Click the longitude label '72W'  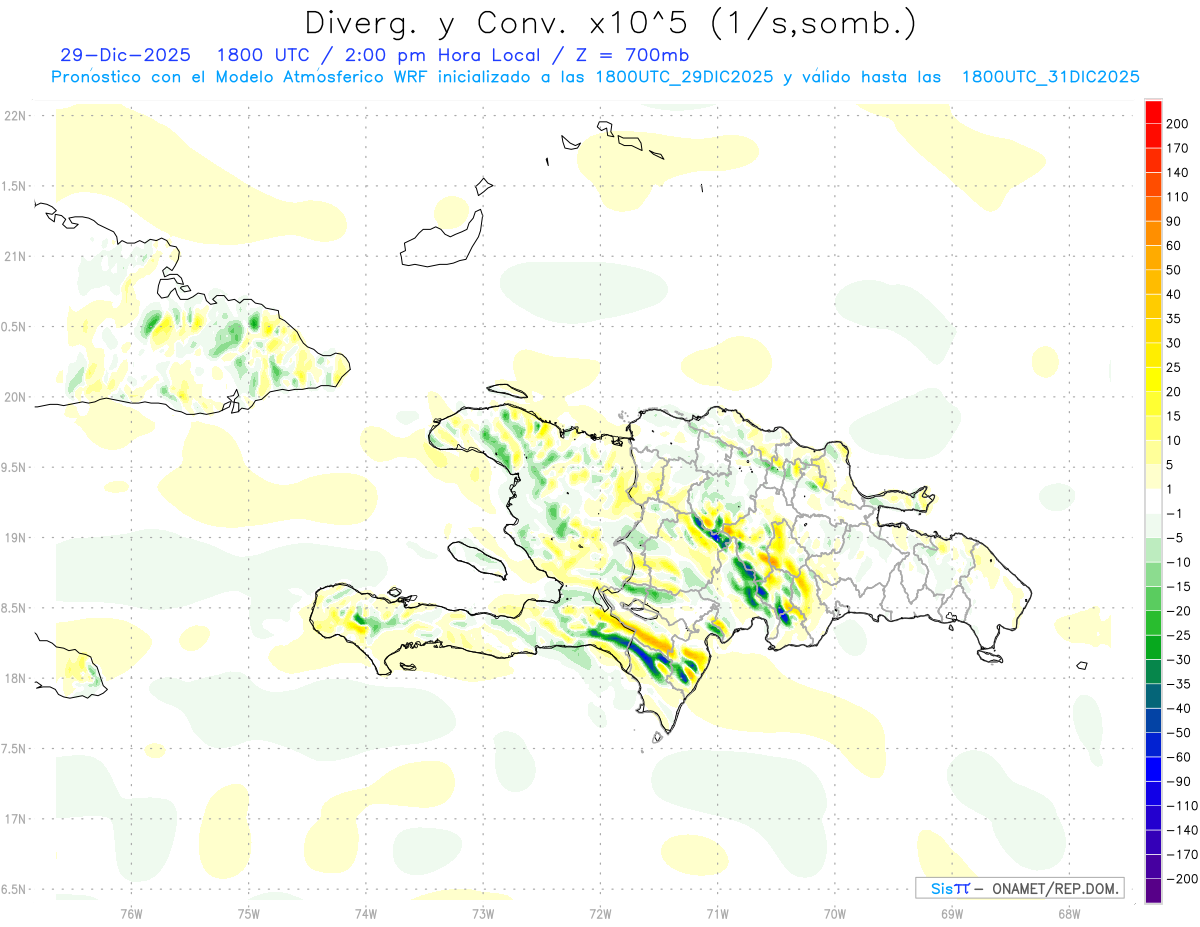pos(600,913)
